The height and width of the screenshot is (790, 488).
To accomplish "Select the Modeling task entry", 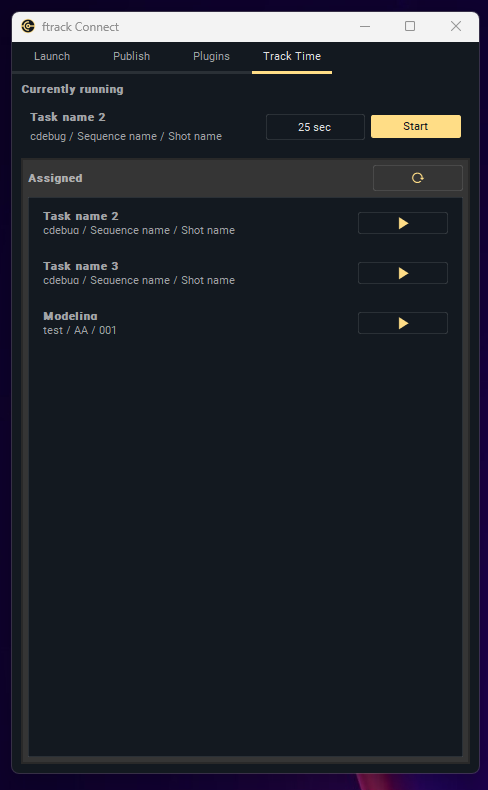I will point(191,323).
